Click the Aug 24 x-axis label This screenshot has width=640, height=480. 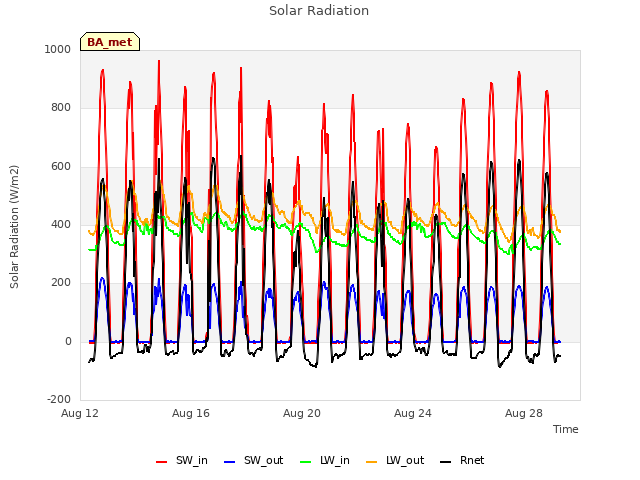413,413
